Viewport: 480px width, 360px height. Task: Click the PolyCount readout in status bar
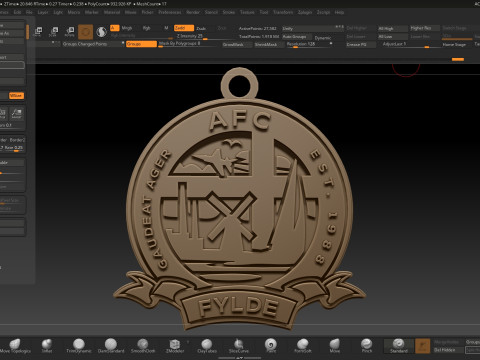pos(110,4)
